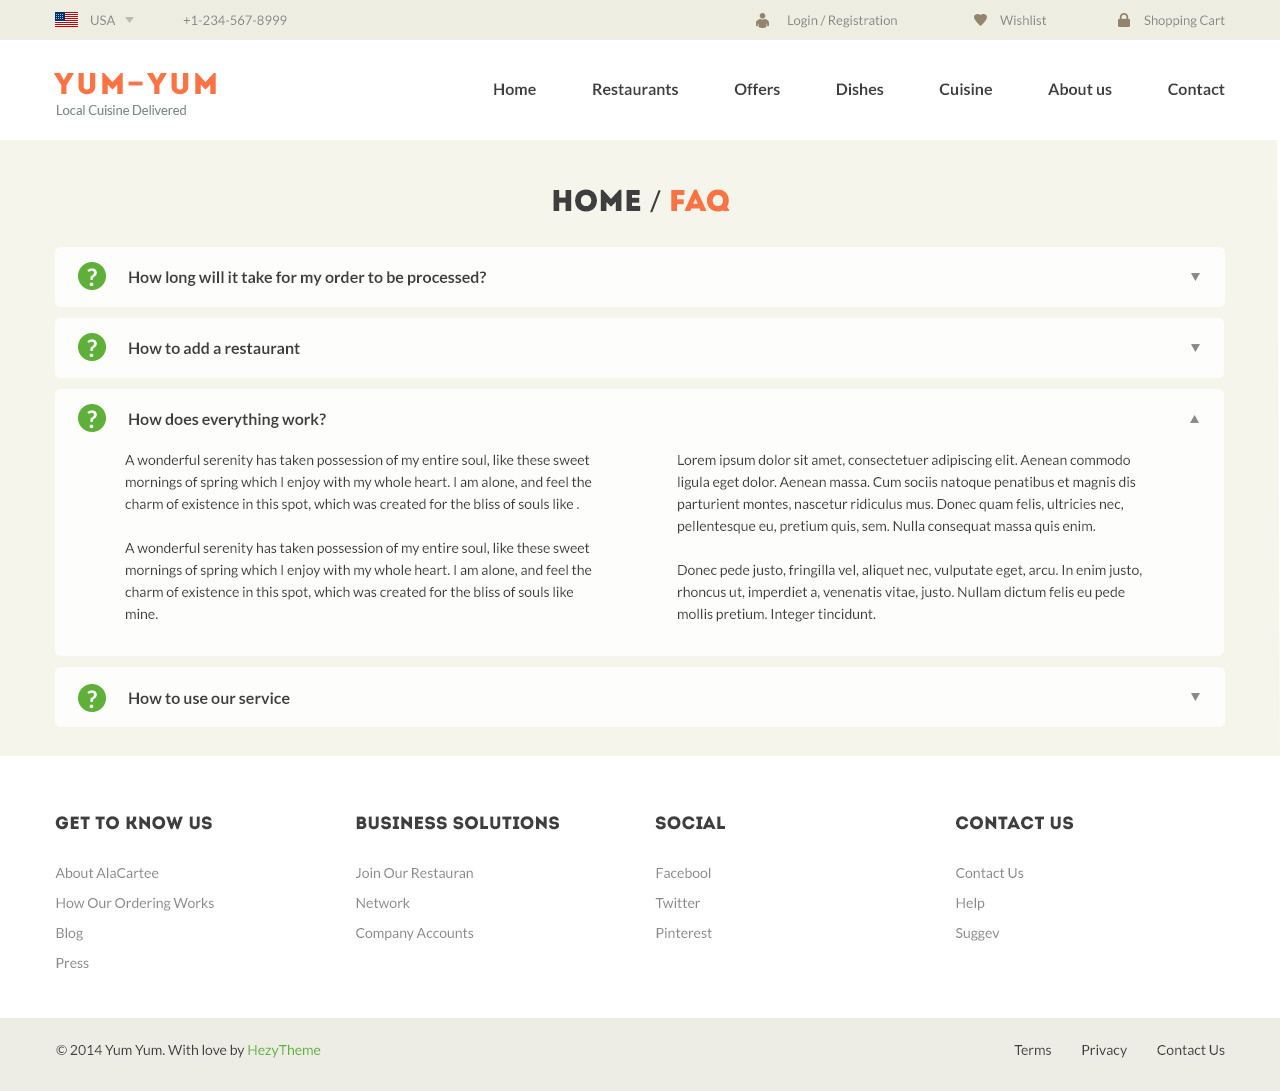
Task: Click the user icon beside Login
Action: point(763,20)
